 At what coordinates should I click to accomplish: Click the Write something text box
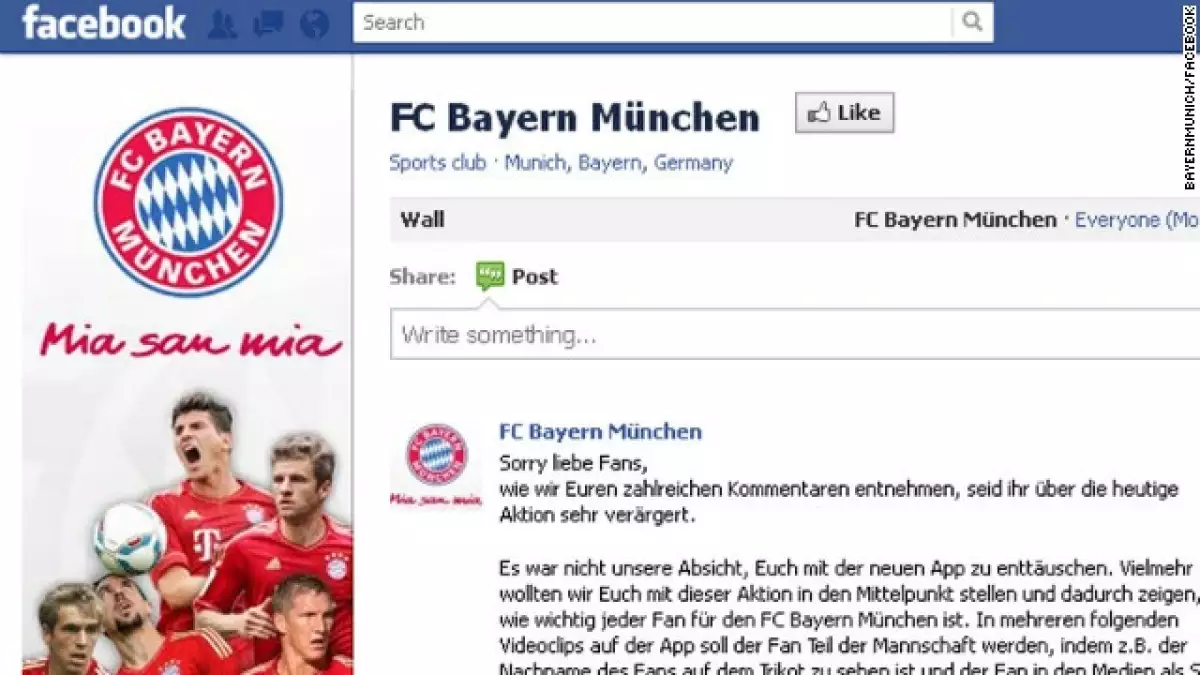click(795, 334)
